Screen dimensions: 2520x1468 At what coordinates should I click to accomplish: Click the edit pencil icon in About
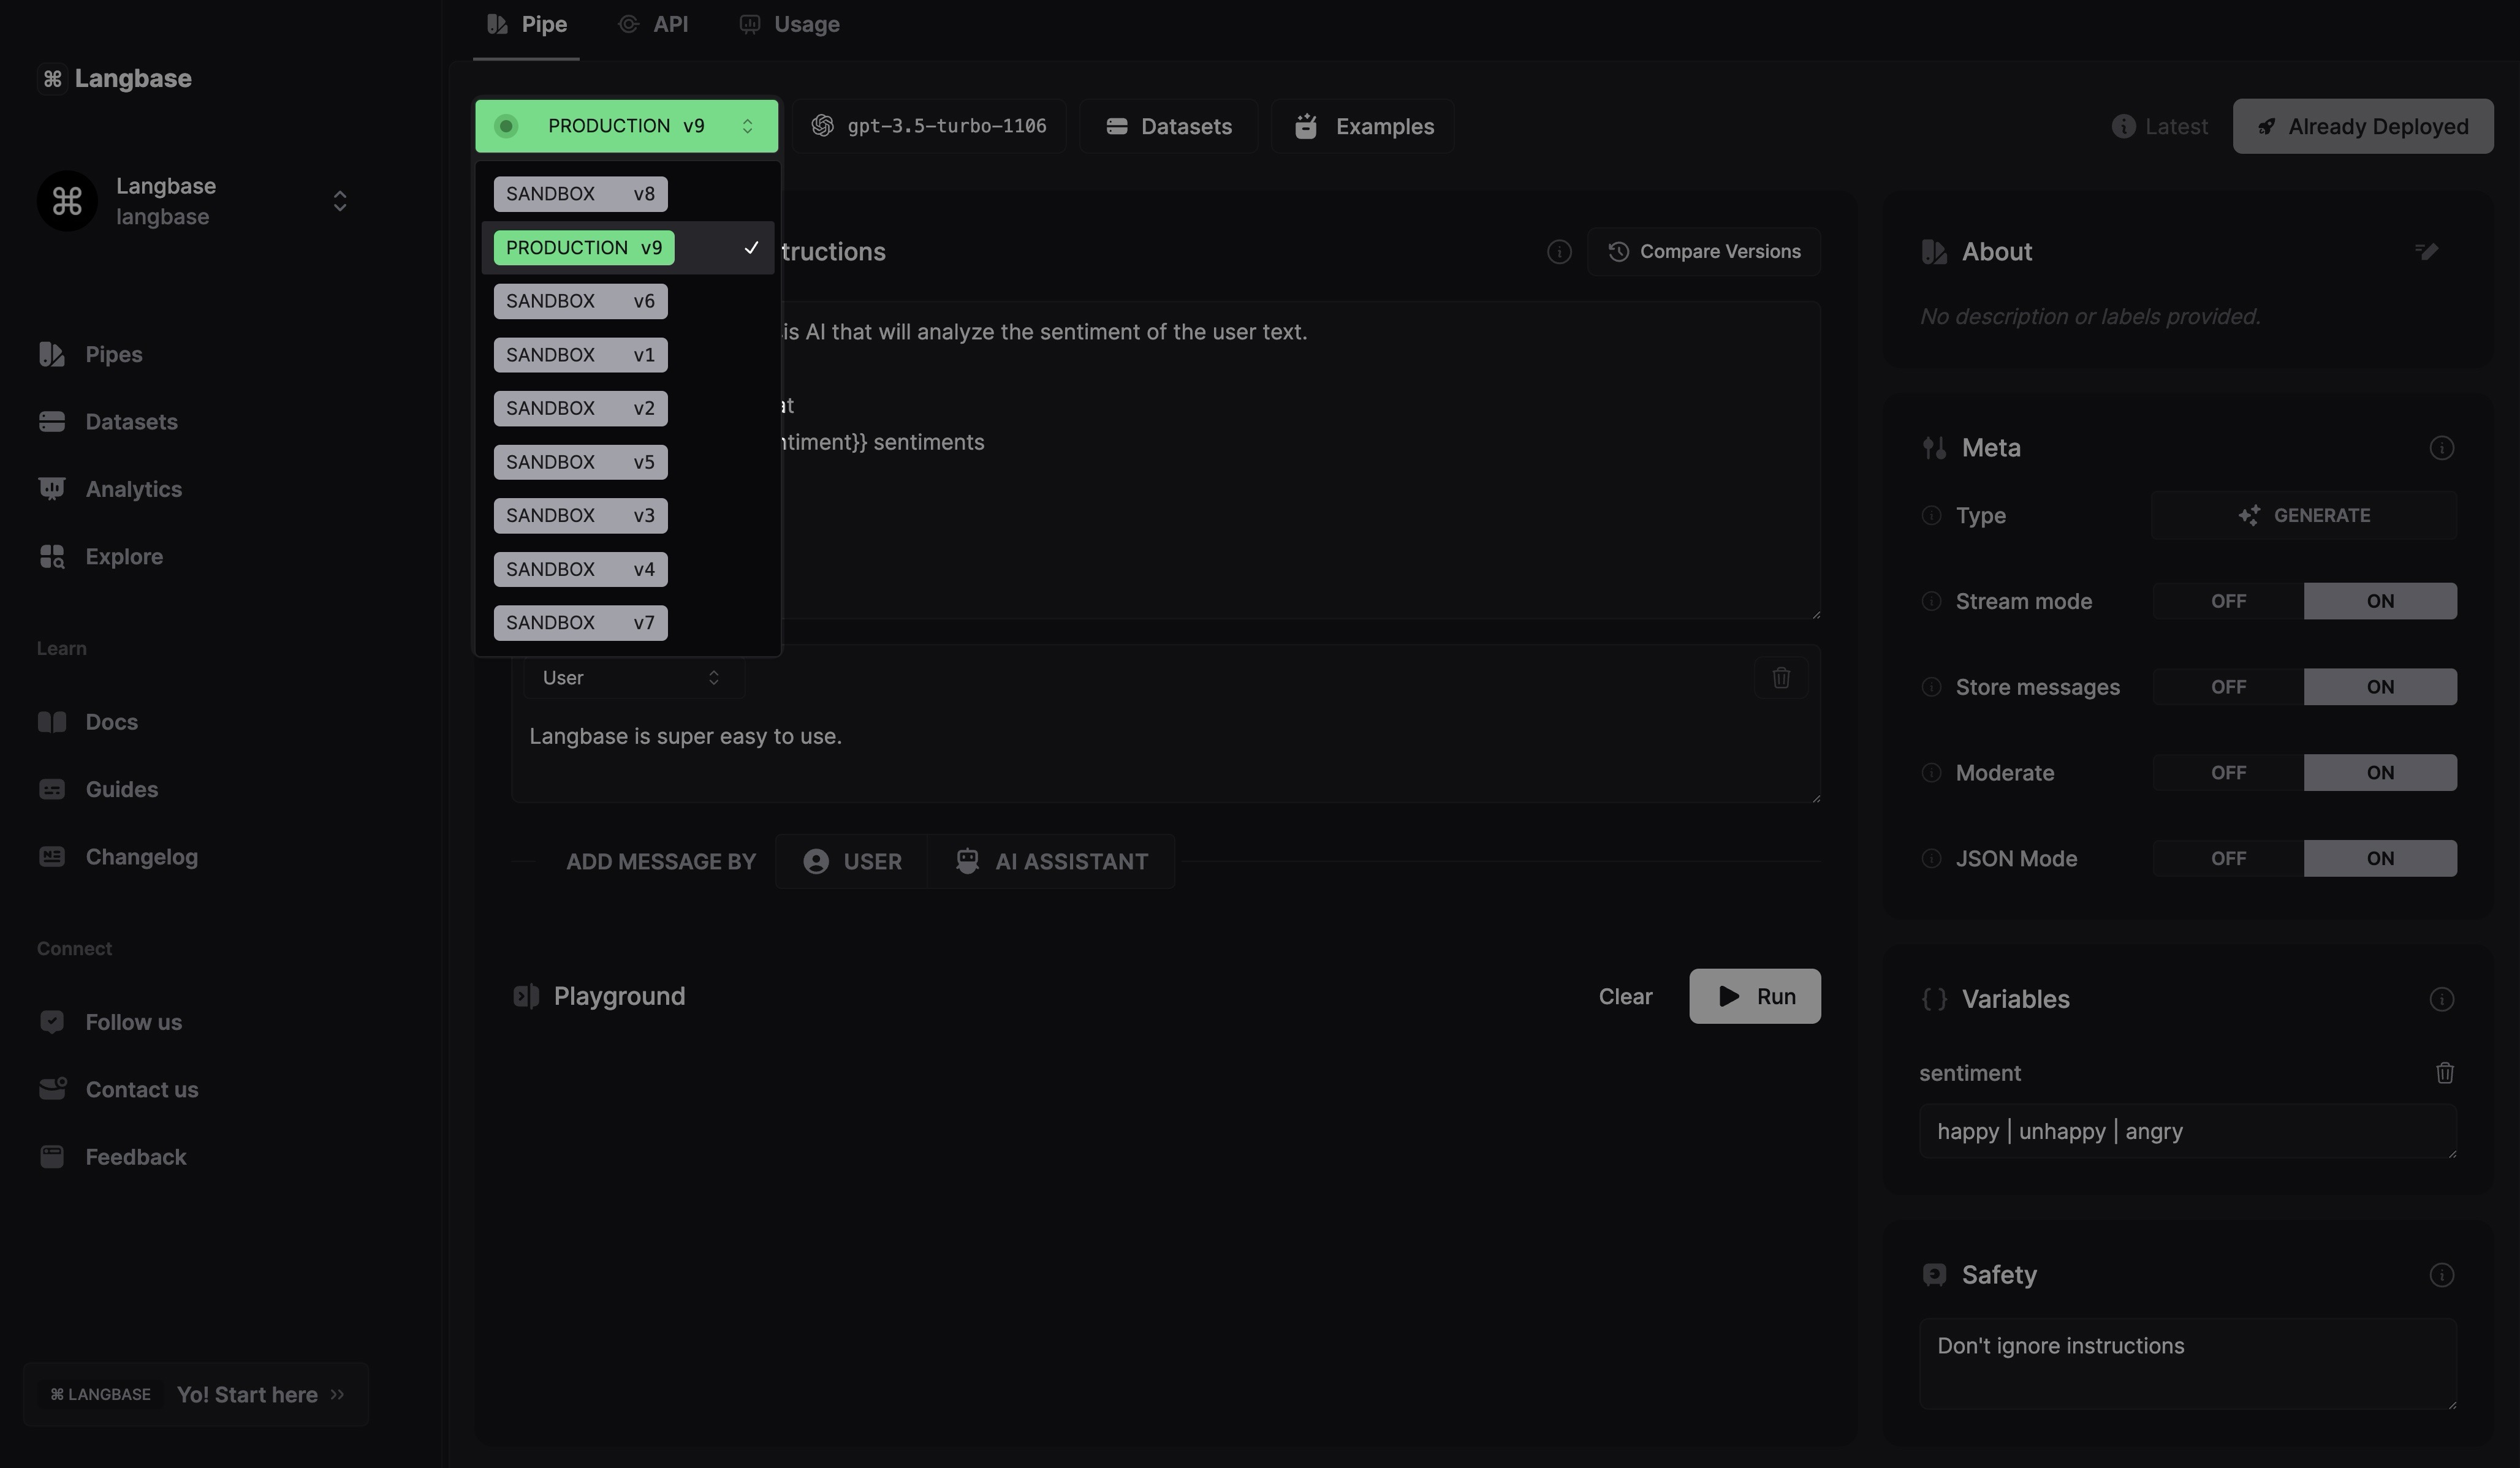point(2426,251)
